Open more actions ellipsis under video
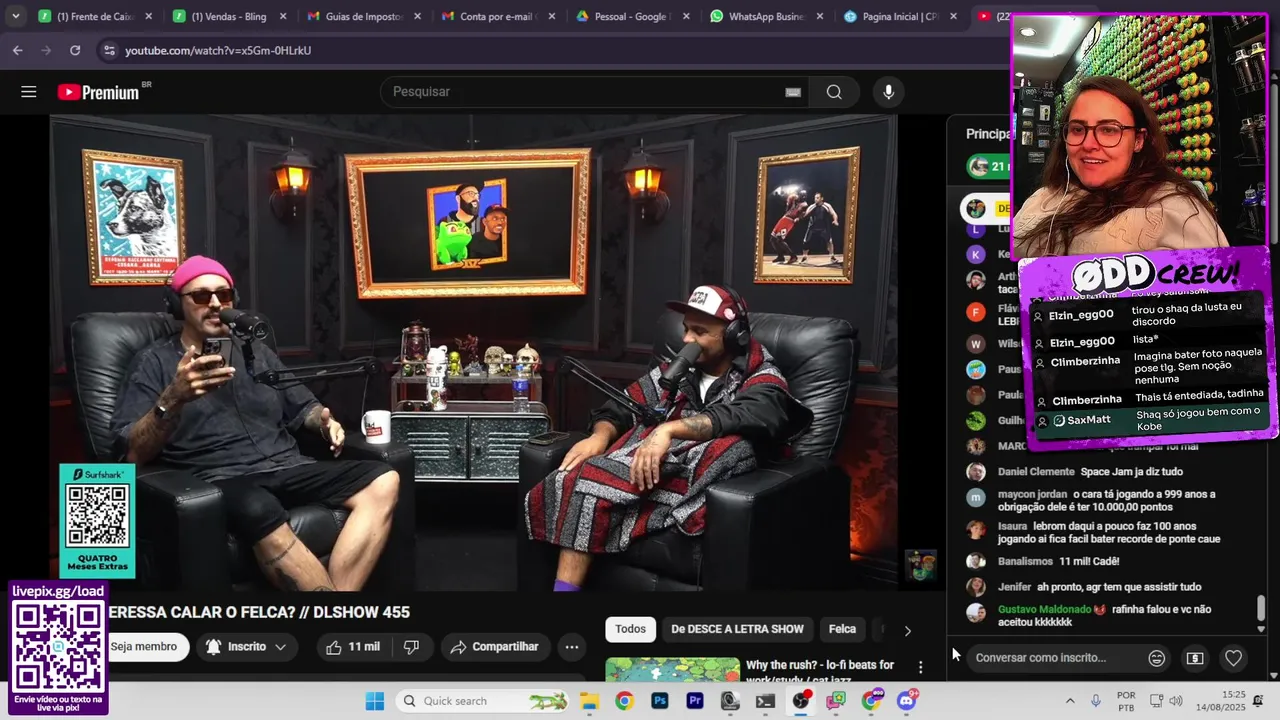This screenshot has width=1280, height=720. [x=572, y=647]
